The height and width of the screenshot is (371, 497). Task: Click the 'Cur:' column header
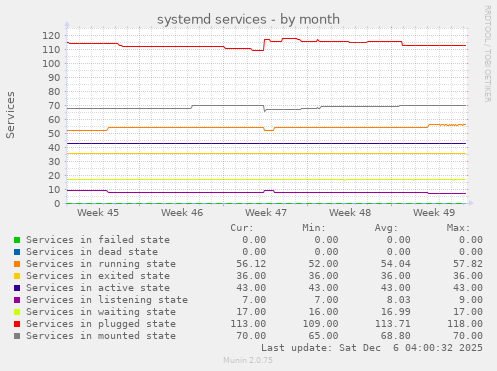242,228
